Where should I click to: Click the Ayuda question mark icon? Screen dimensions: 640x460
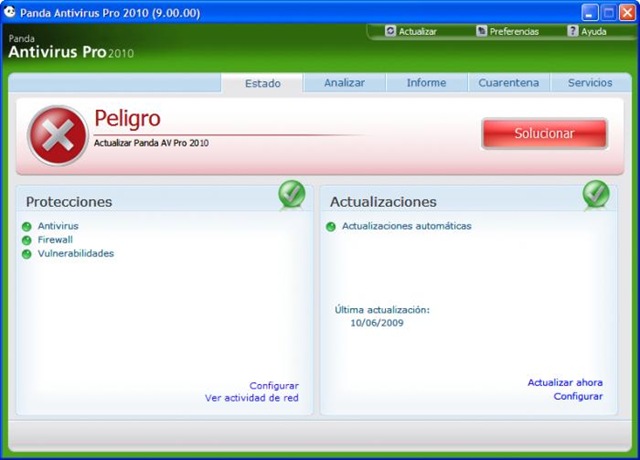tap(573, 31)
